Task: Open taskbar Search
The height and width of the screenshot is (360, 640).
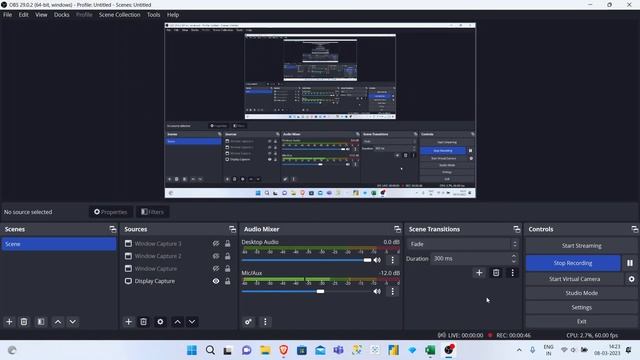Action: click(x=210, y=350)
